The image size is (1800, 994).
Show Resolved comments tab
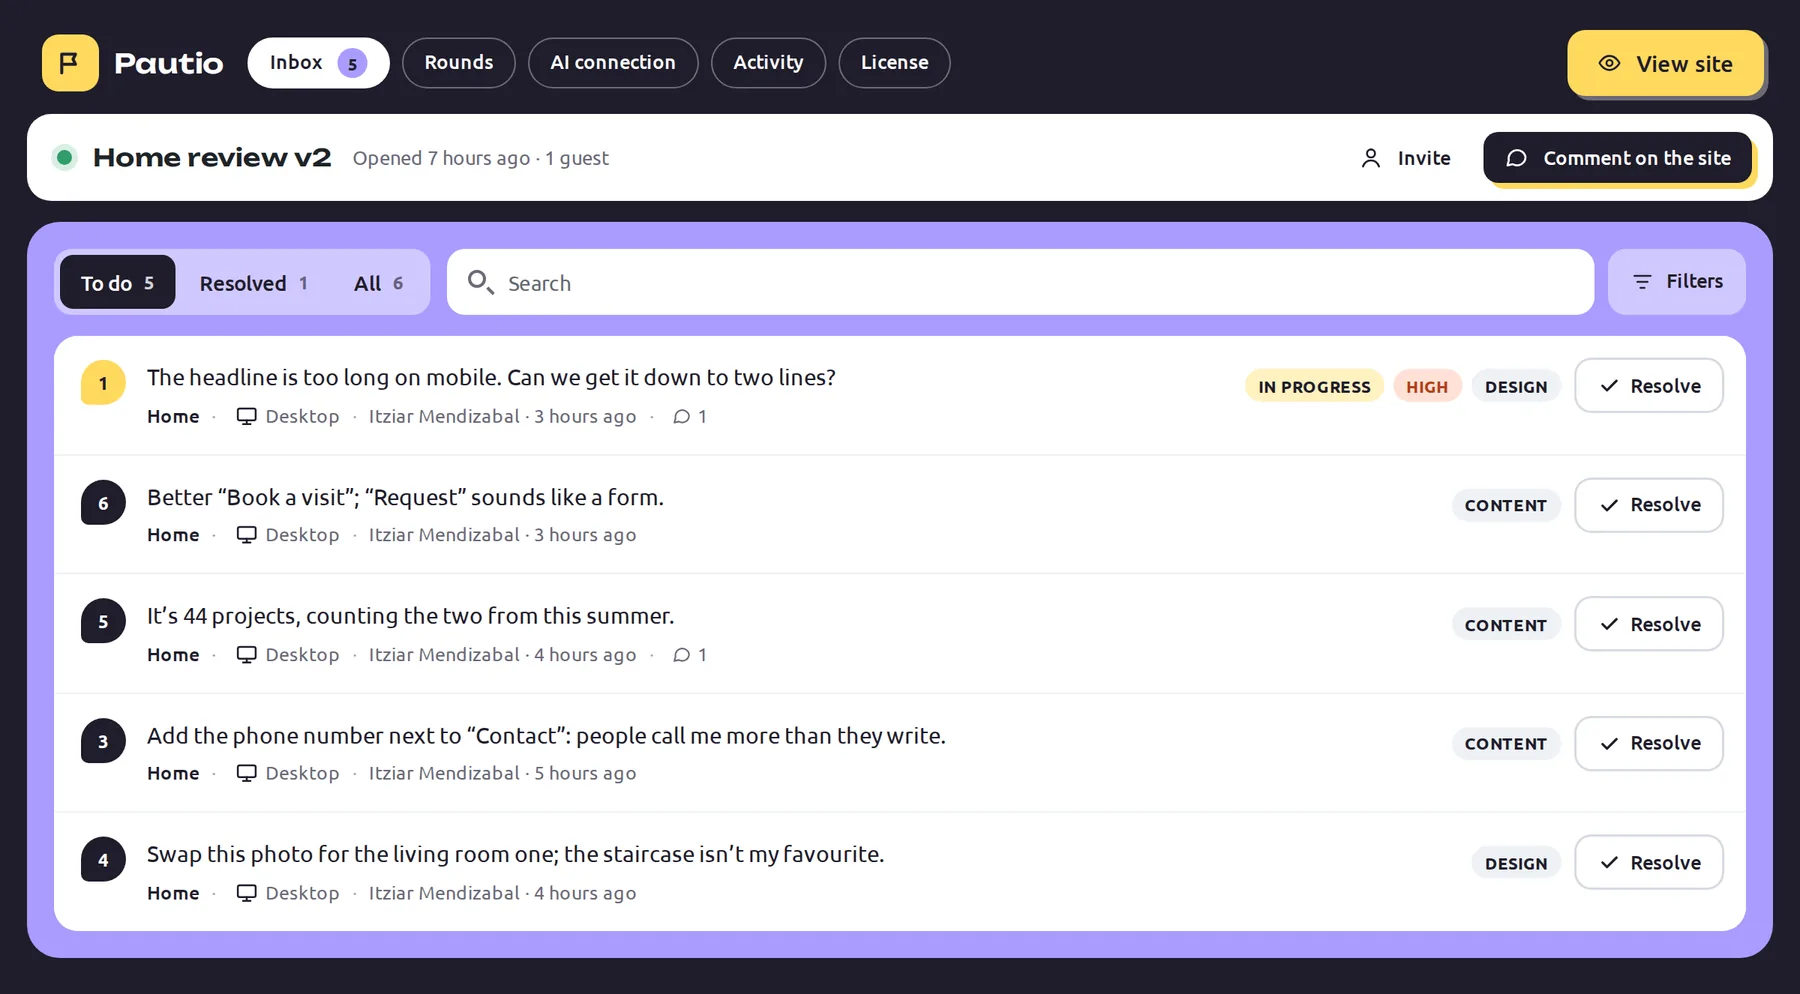click(253, 283)
